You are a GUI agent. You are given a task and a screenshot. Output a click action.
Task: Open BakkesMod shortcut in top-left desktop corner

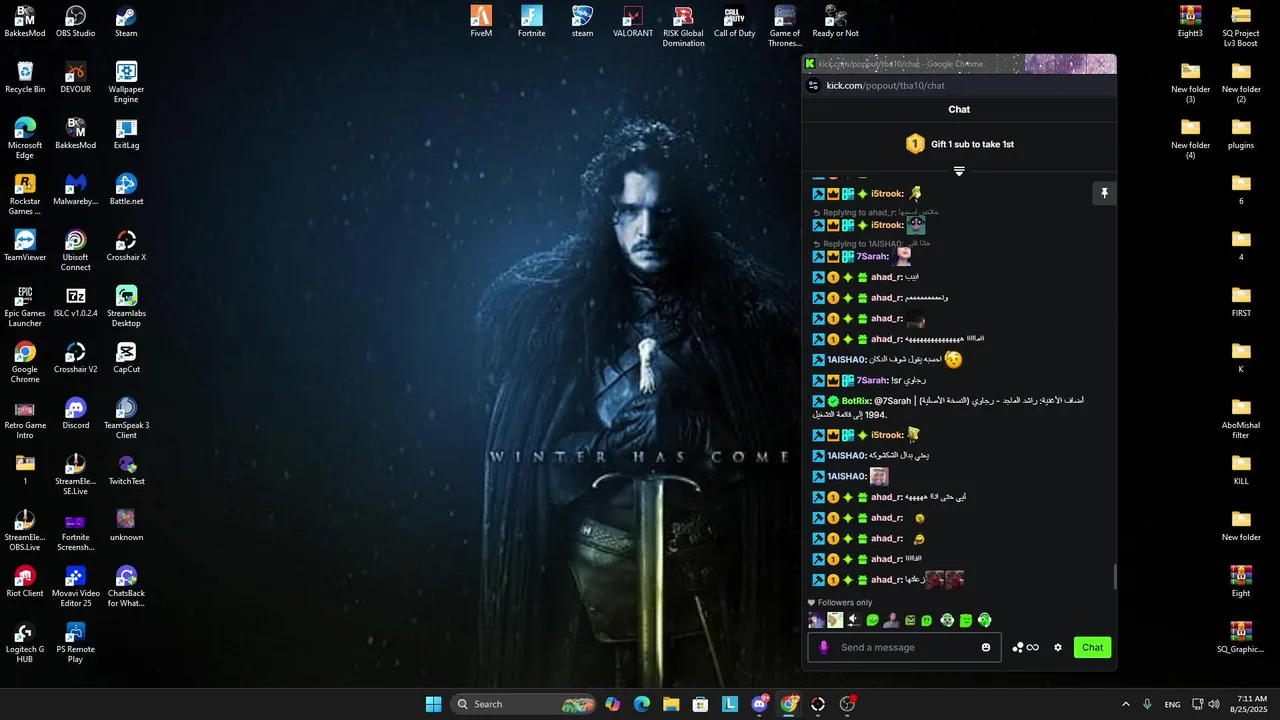click(x=25, y=21)
